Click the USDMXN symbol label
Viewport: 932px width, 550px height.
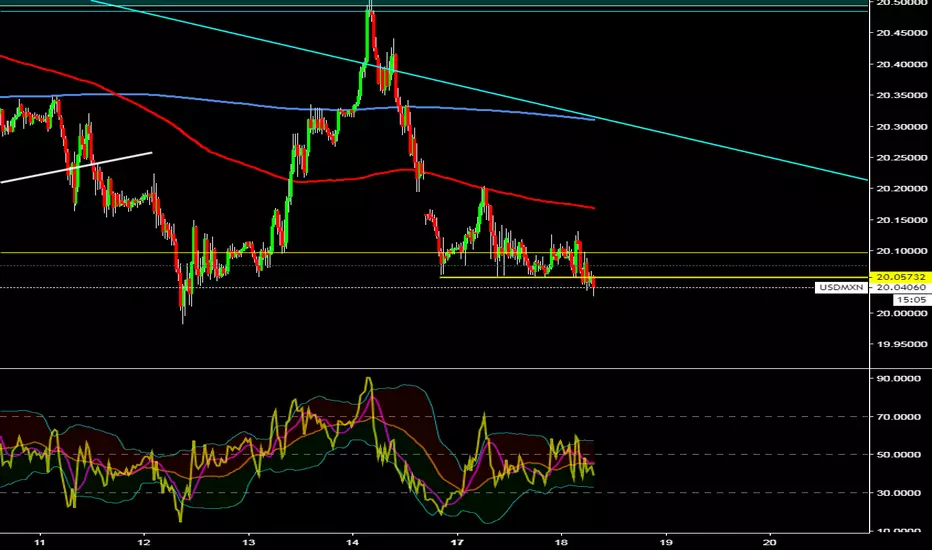pyautogui.click(x=841, y=288)
